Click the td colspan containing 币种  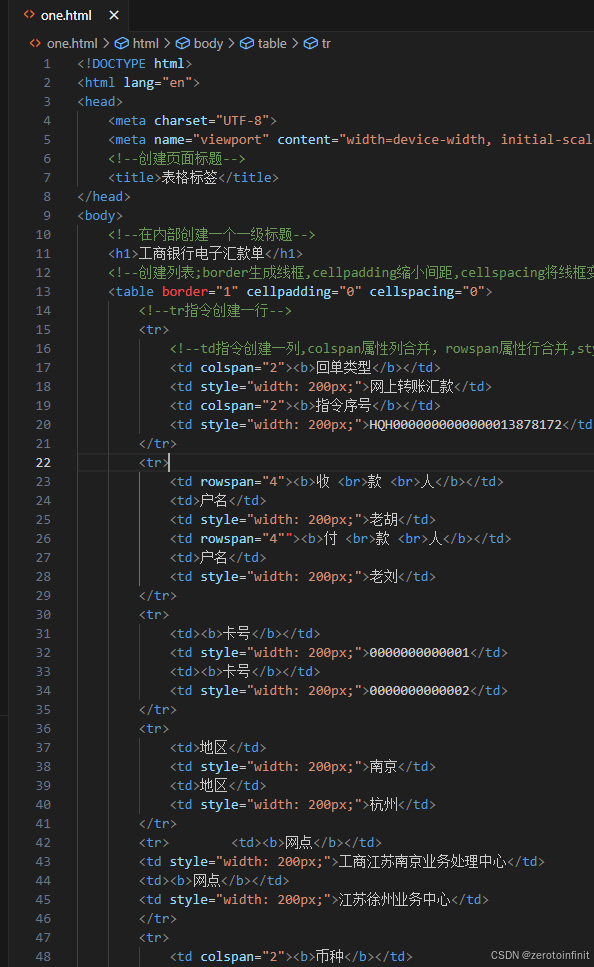(x=291, y=957)
